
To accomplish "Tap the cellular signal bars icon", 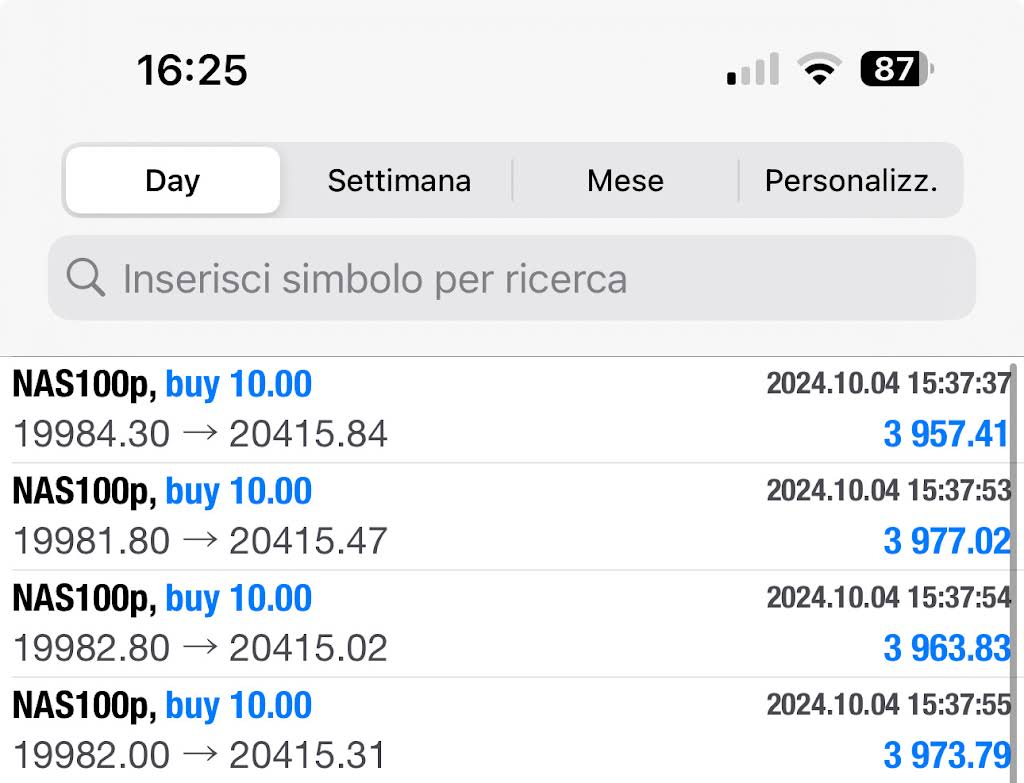I will 752,70.
